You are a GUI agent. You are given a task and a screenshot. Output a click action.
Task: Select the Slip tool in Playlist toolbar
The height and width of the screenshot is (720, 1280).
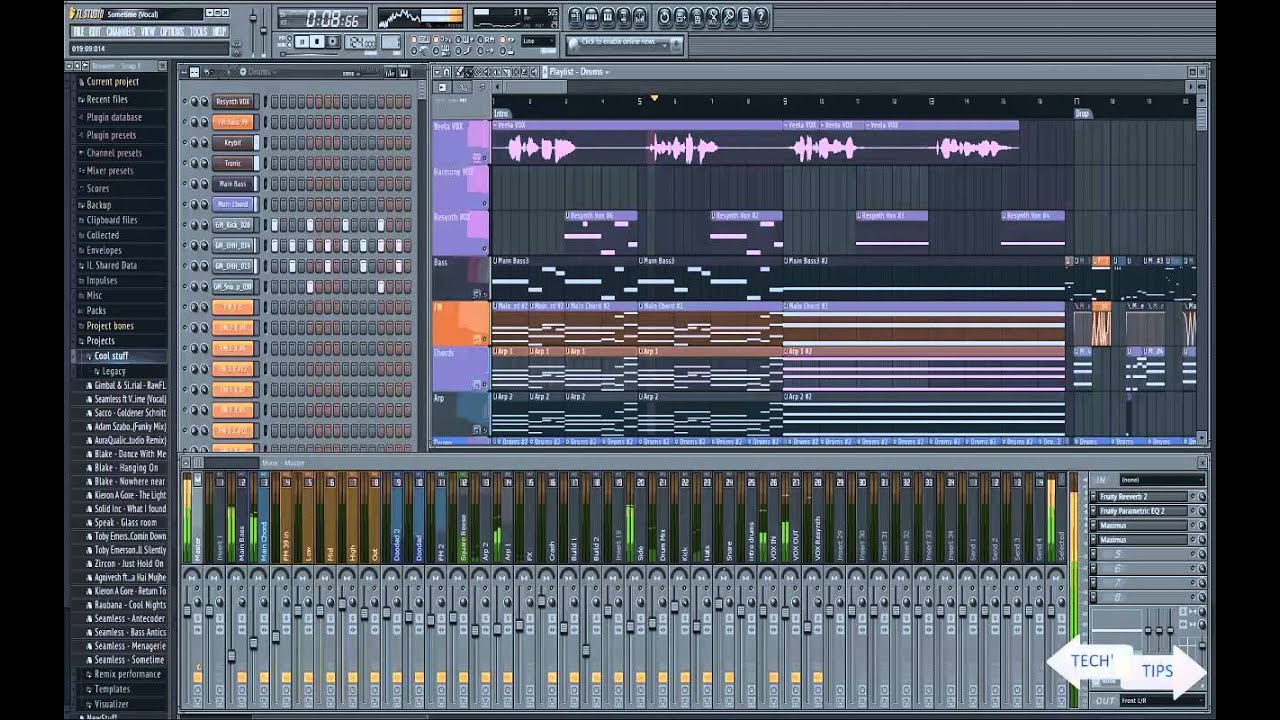496,72
